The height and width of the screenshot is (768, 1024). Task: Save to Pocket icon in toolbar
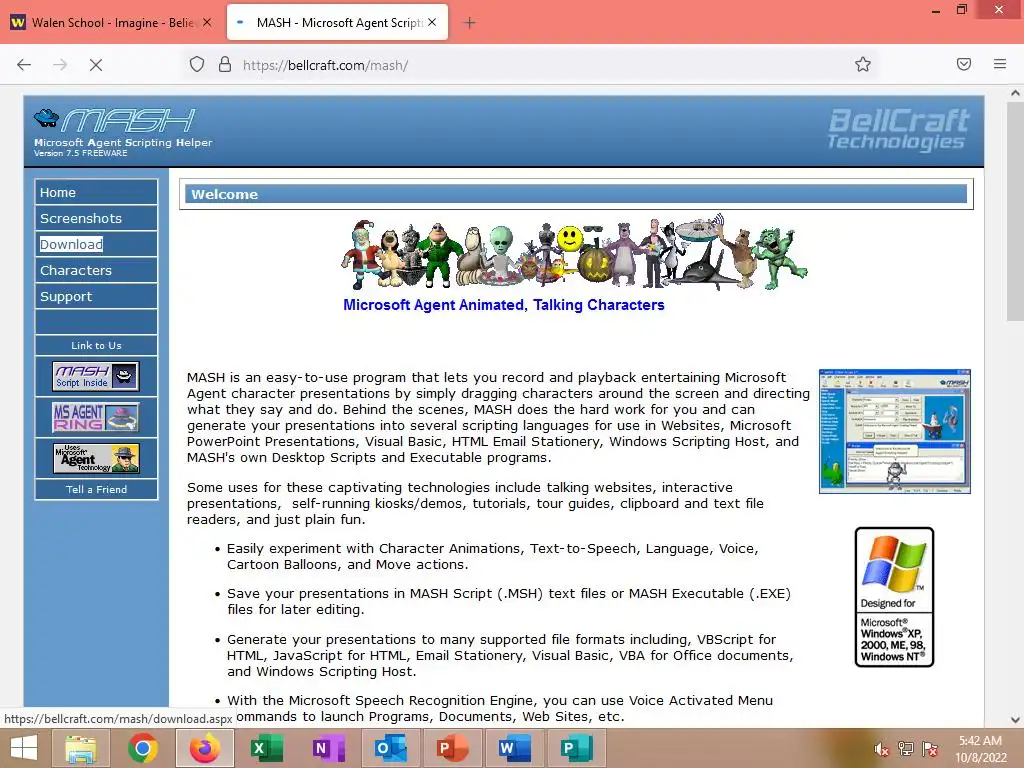pyautogui.click(x=964, y=64)
